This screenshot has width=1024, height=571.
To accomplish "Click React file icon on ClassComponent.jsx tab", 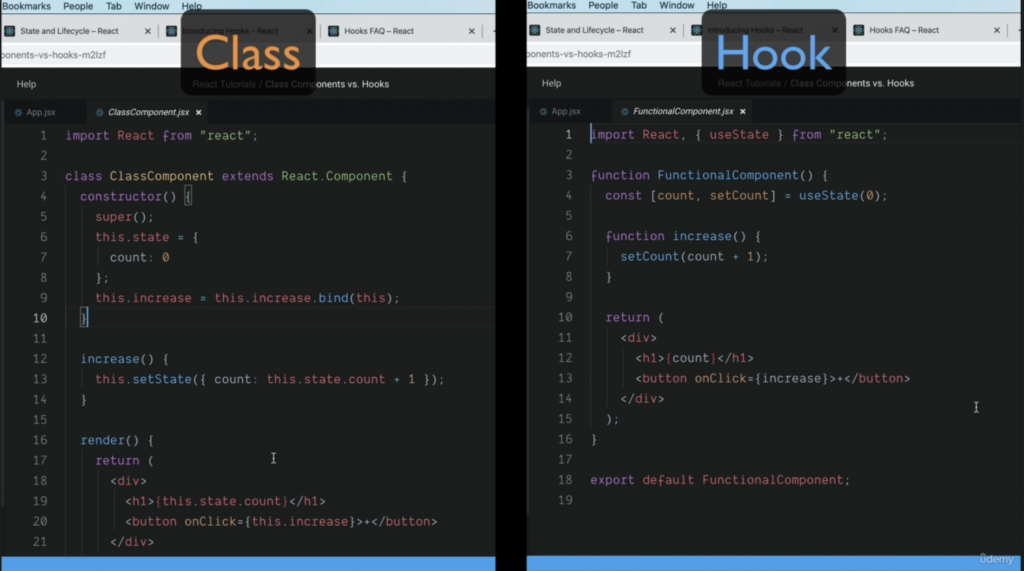I will (x=99, y=112).
